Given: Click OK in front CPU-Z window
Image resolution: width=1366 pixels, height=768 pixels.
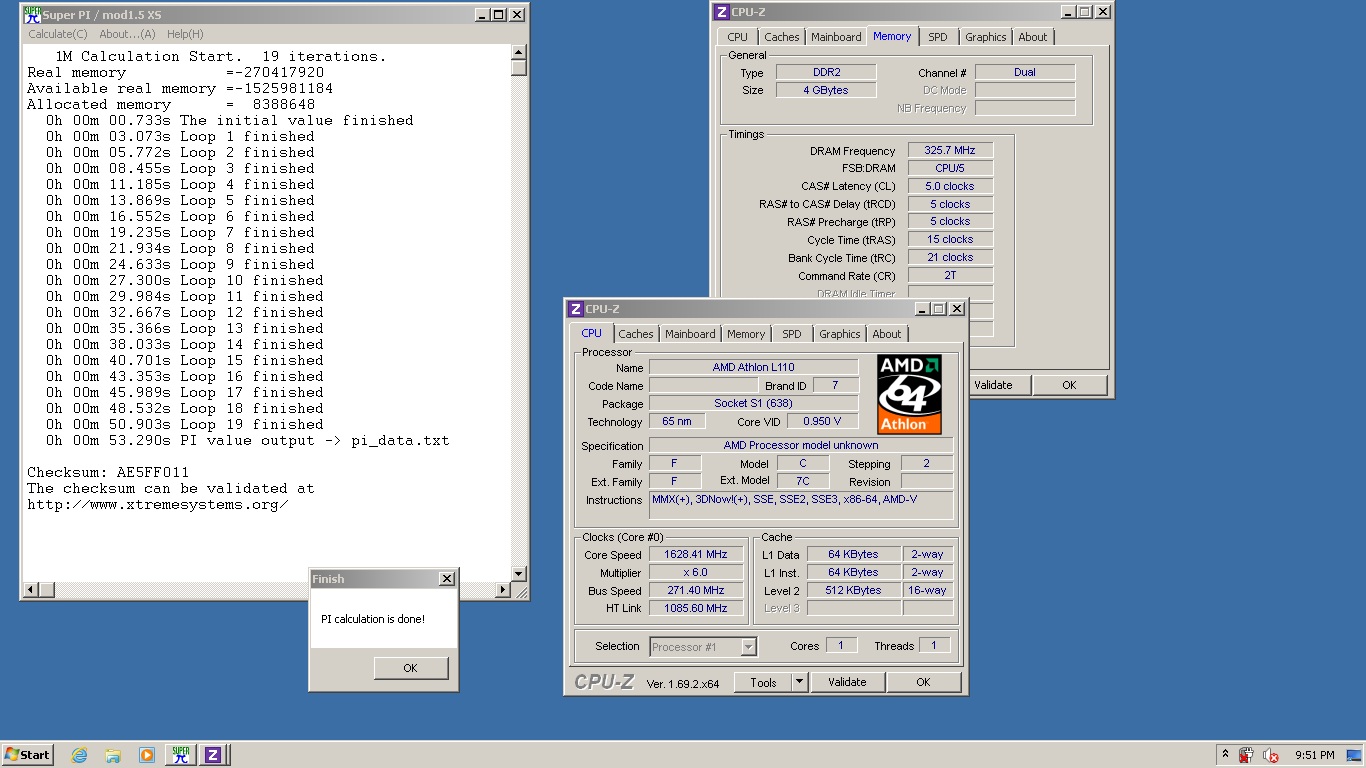Looking at the screenshot, I should (x=923, y=682).
